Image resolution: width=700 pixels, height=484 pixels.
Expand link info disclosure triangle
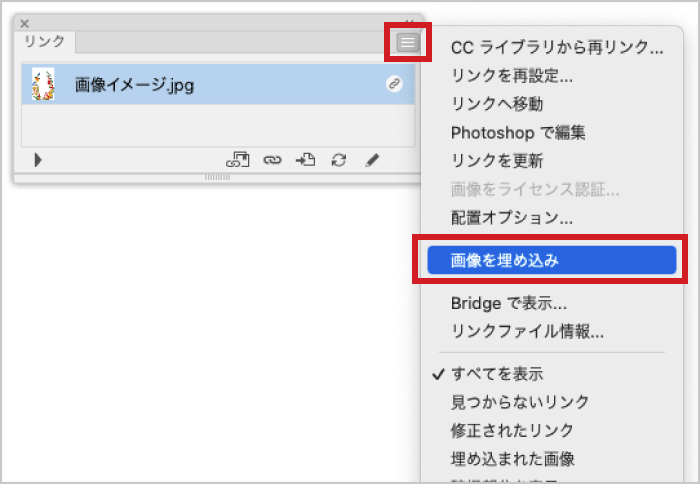pyautogui.click(x=38, y=160)
